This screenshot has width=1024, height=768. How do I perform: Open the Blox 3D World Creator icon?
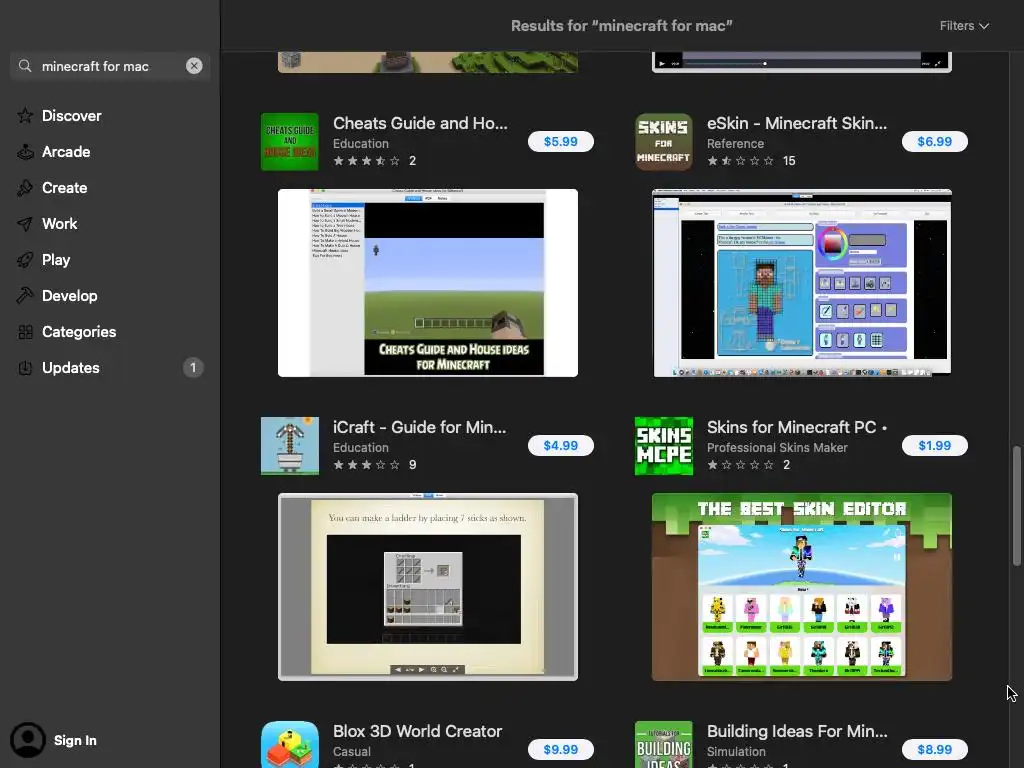[290, 744]
